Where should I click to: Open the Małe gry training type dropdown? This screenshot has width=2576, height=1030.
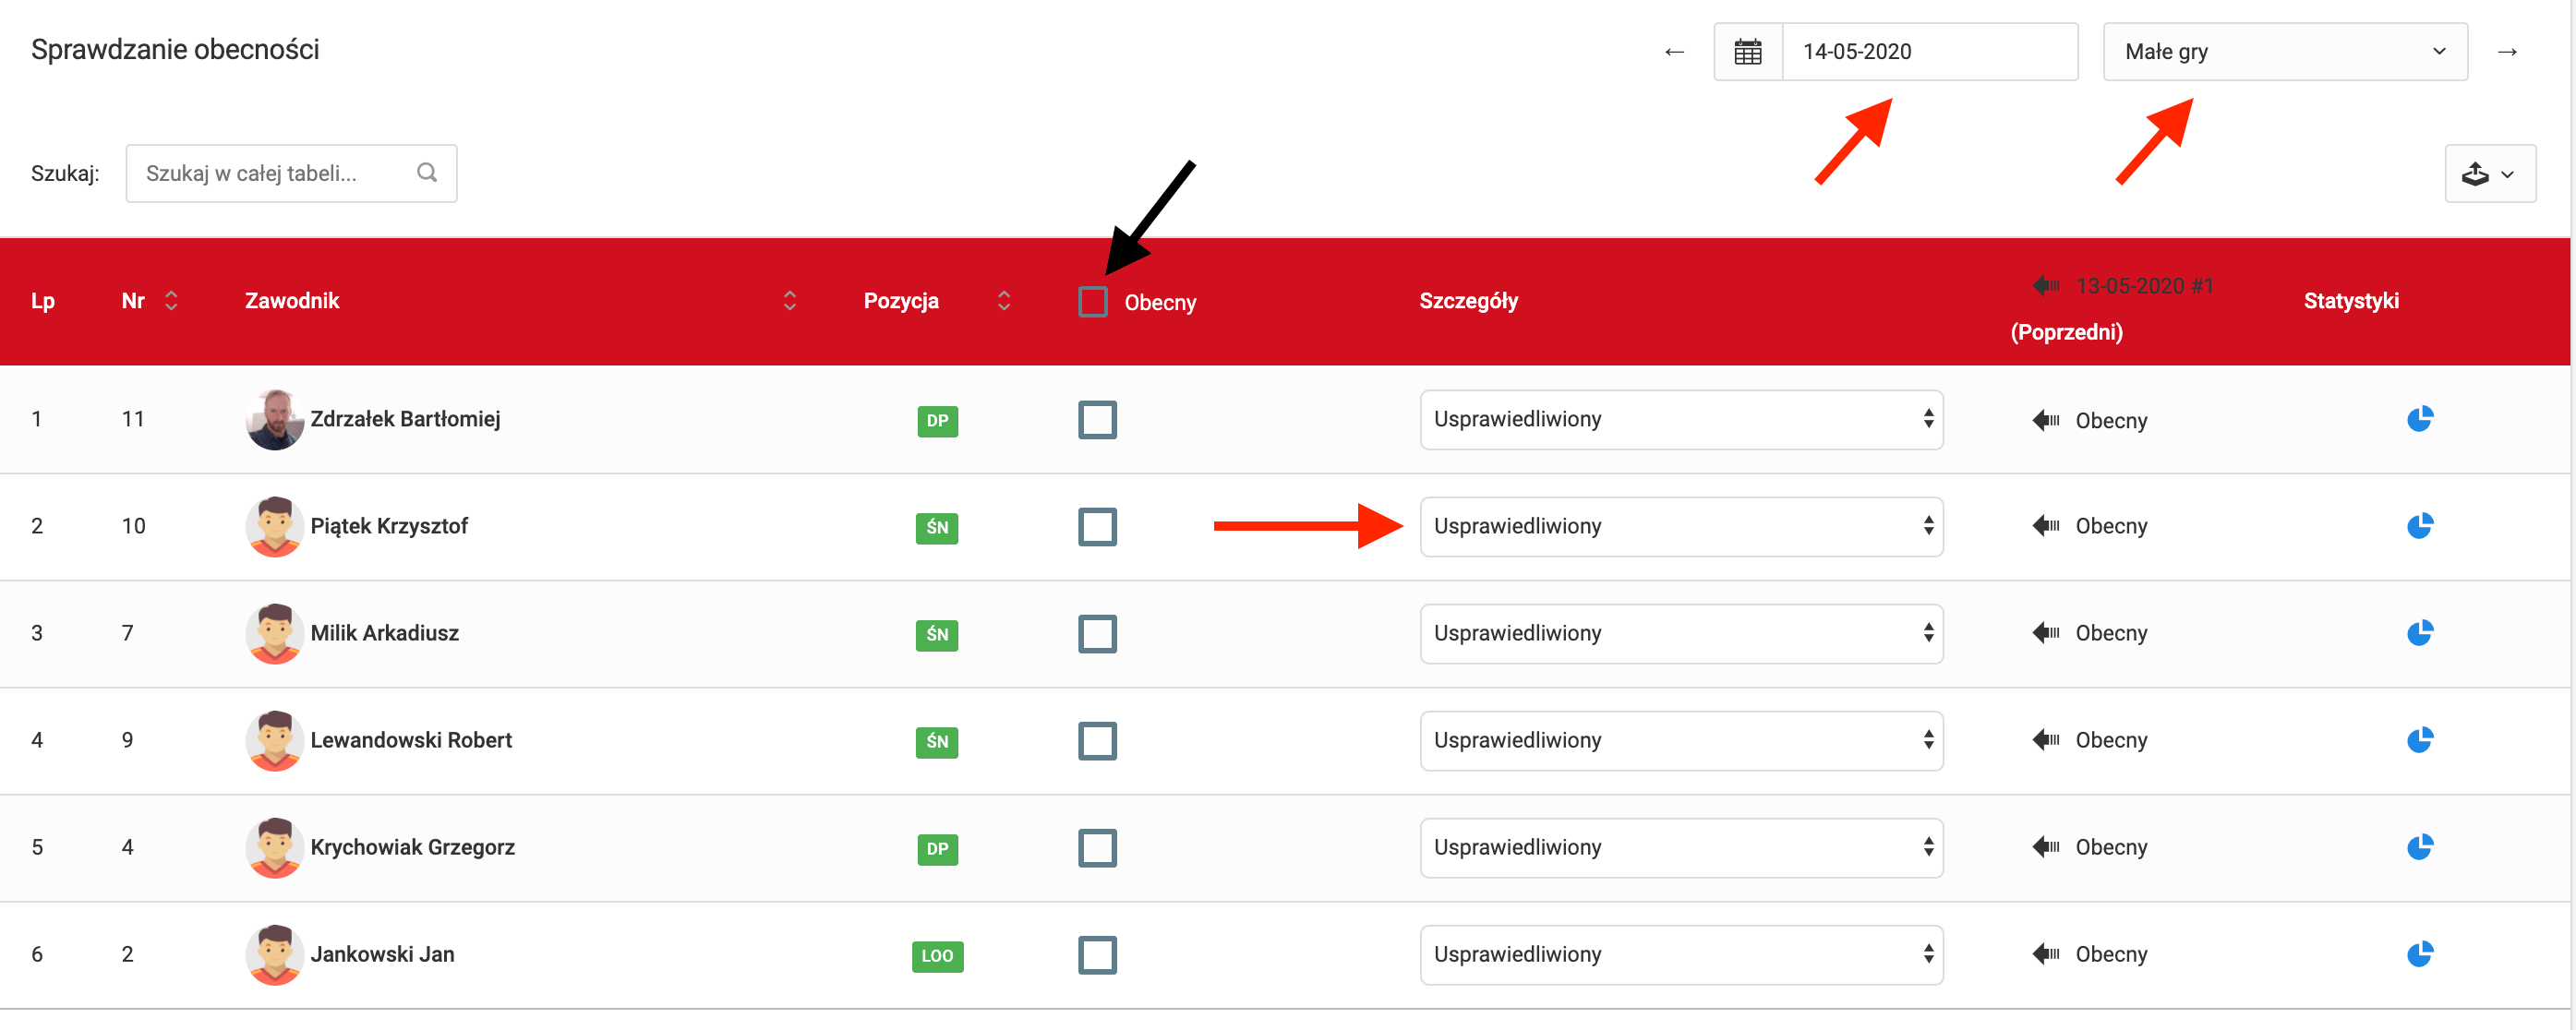(2284, 52)
